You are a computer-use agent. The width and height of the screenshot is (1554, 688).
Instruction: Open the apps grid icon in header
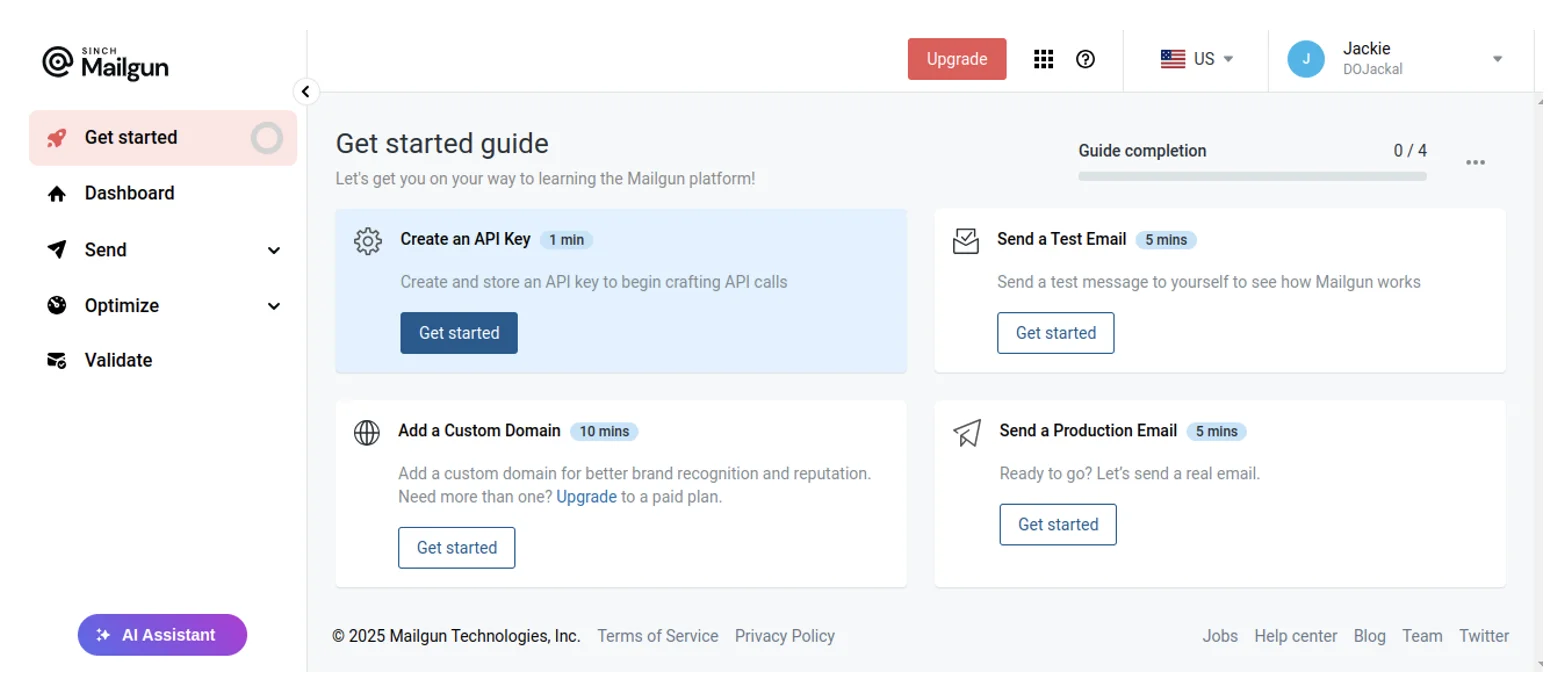(x=1044, y=59)
